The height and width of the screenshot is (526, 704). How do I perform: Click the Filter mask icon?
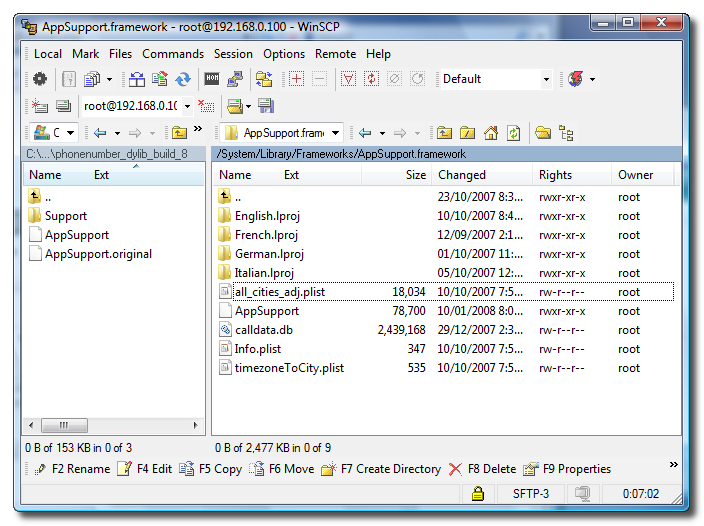(348, 79)
